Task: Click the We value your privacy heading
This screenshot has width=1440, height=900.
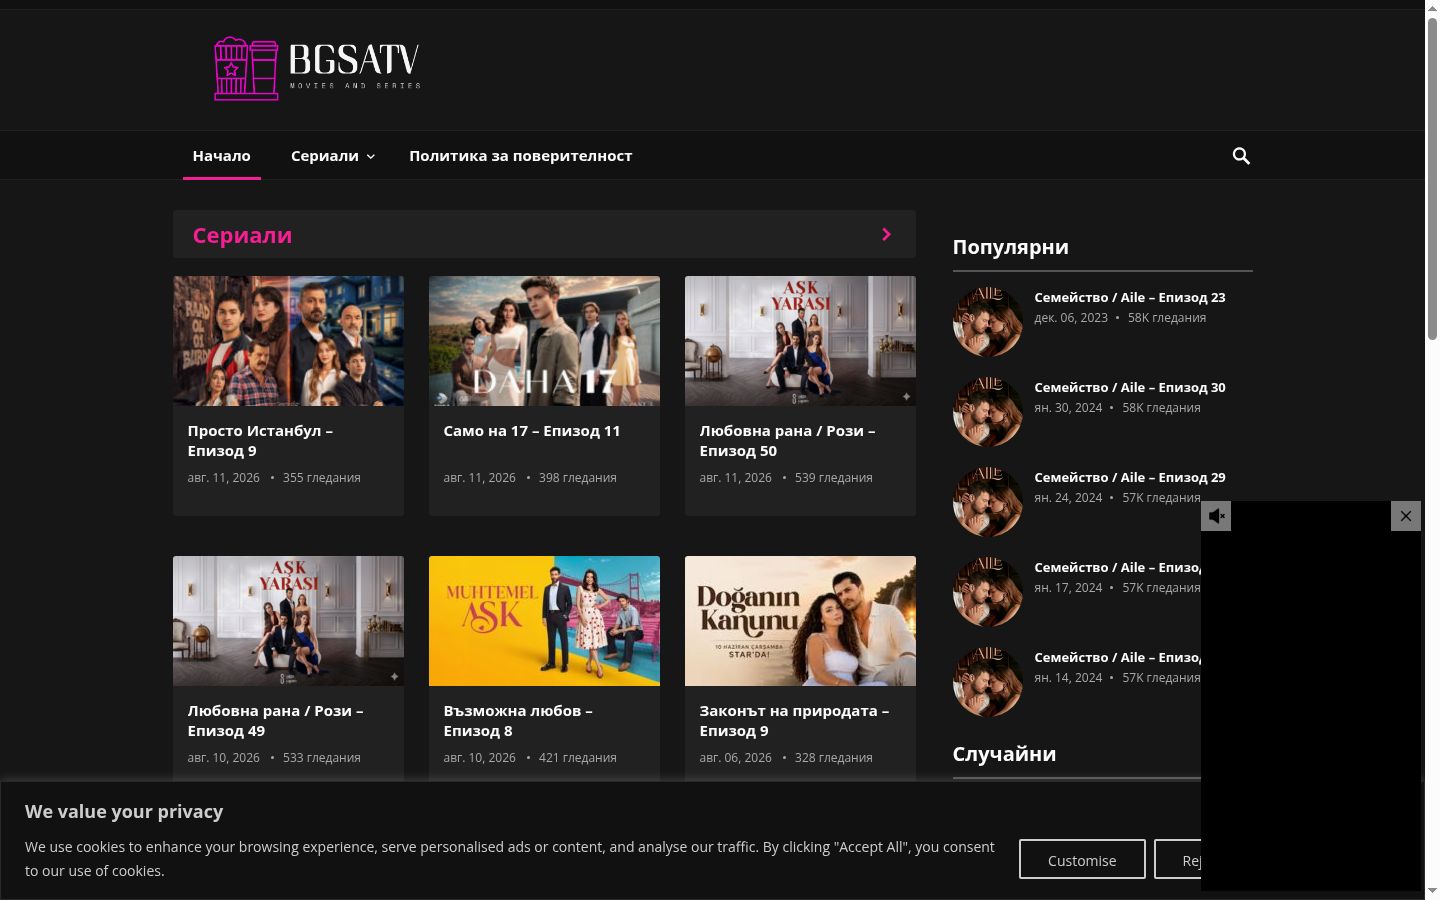Action: pyautogui.click(x=124, y=811)
